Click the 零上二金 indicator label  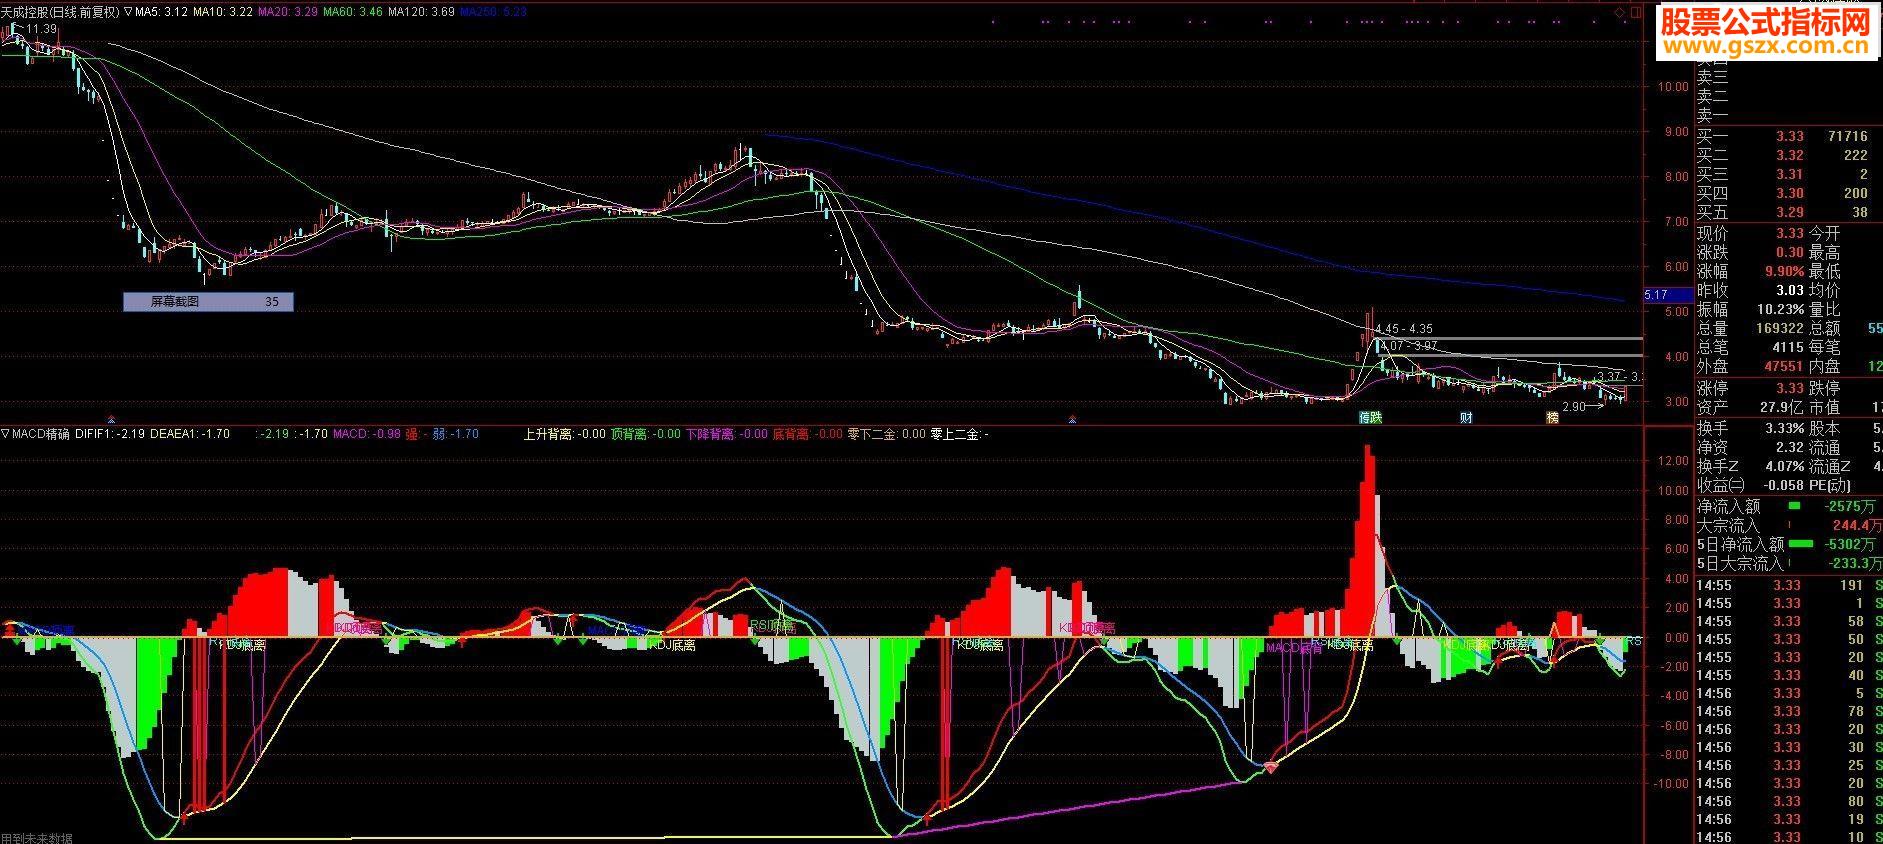[x=960, y=434]
